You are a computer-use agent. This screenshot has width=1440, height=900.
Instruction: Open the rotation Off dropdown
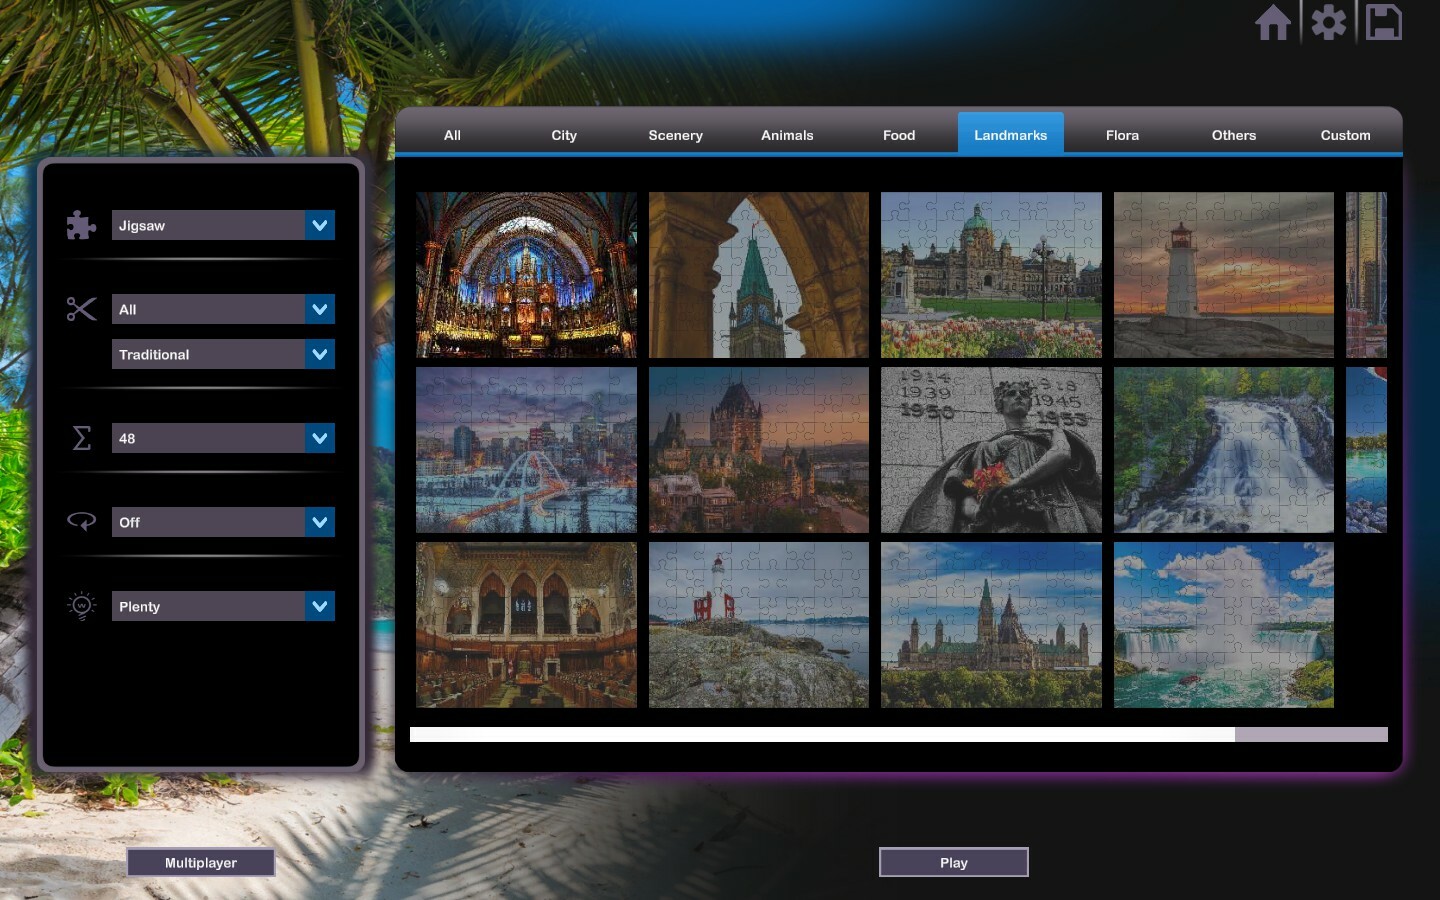(x=222, y=521)
